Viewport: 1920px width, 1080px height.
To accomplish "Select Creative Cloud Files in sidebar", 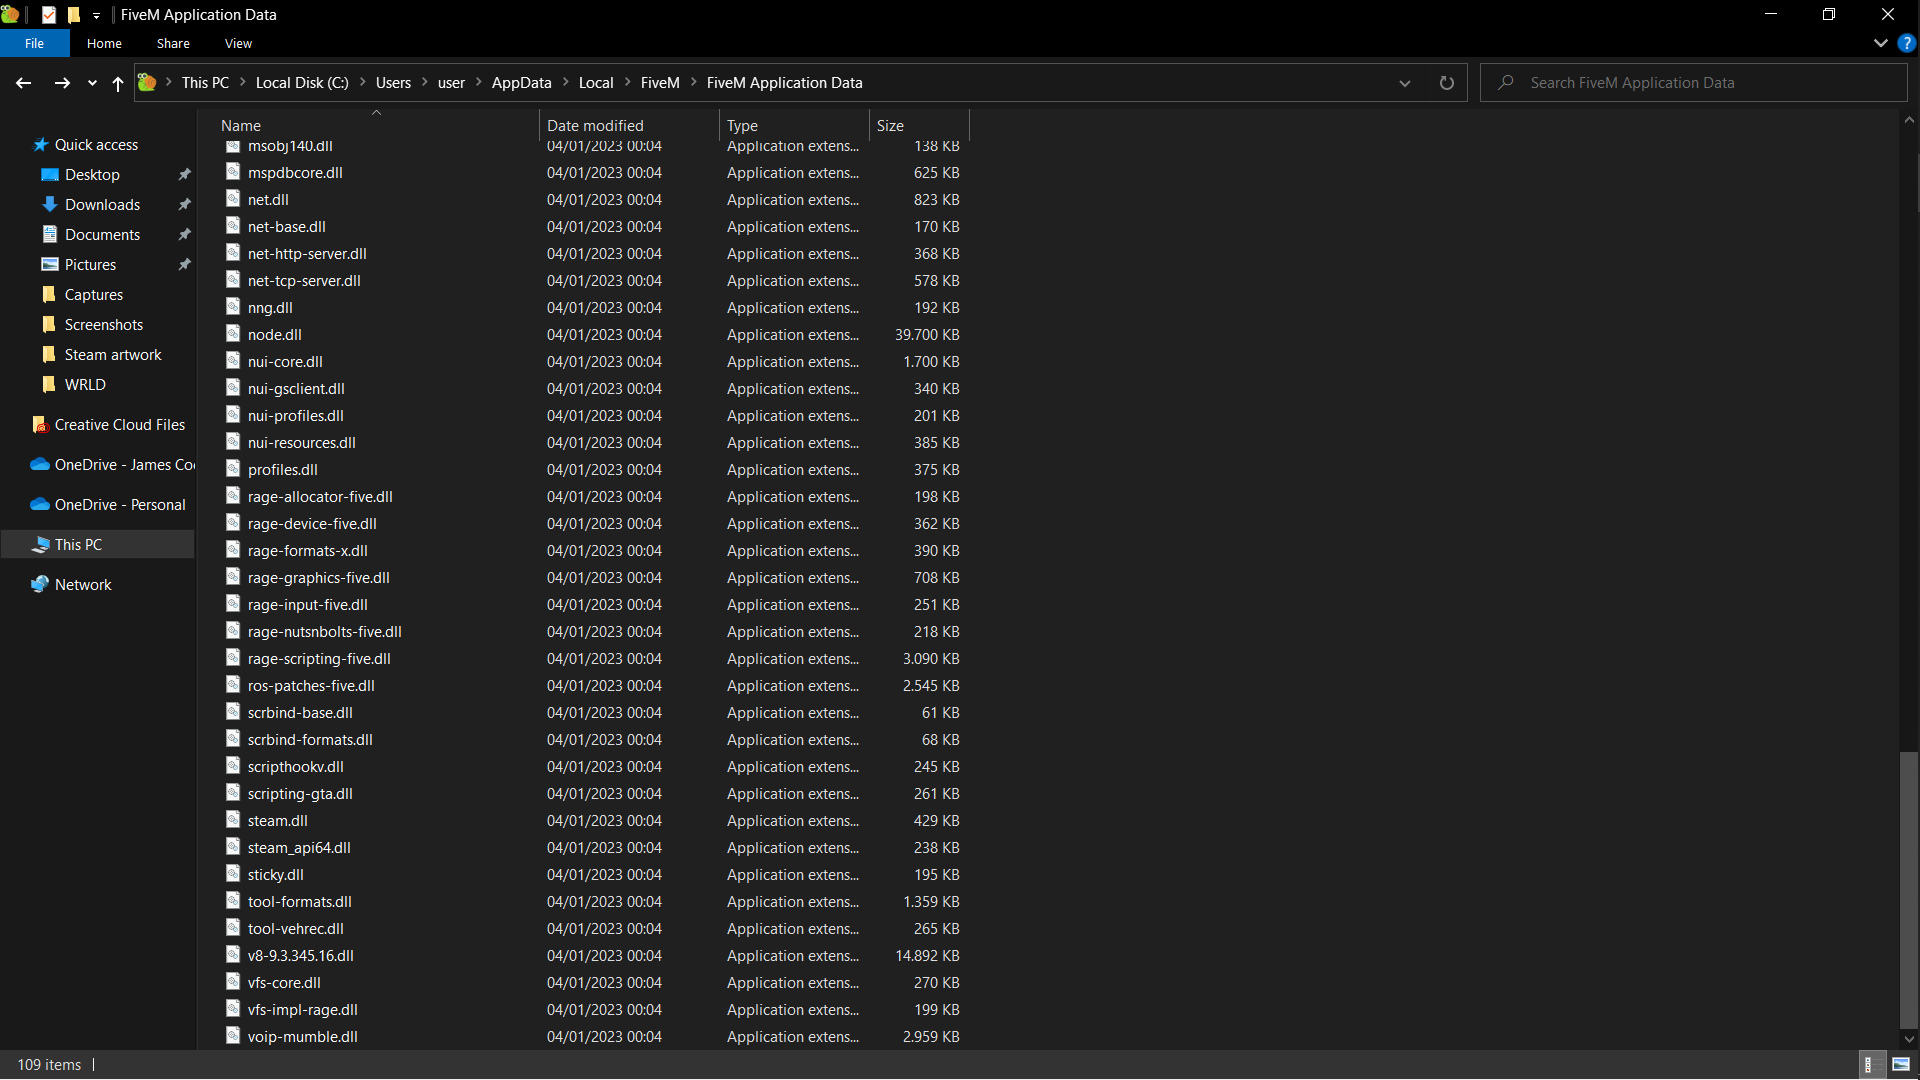I will pos(119,425).
